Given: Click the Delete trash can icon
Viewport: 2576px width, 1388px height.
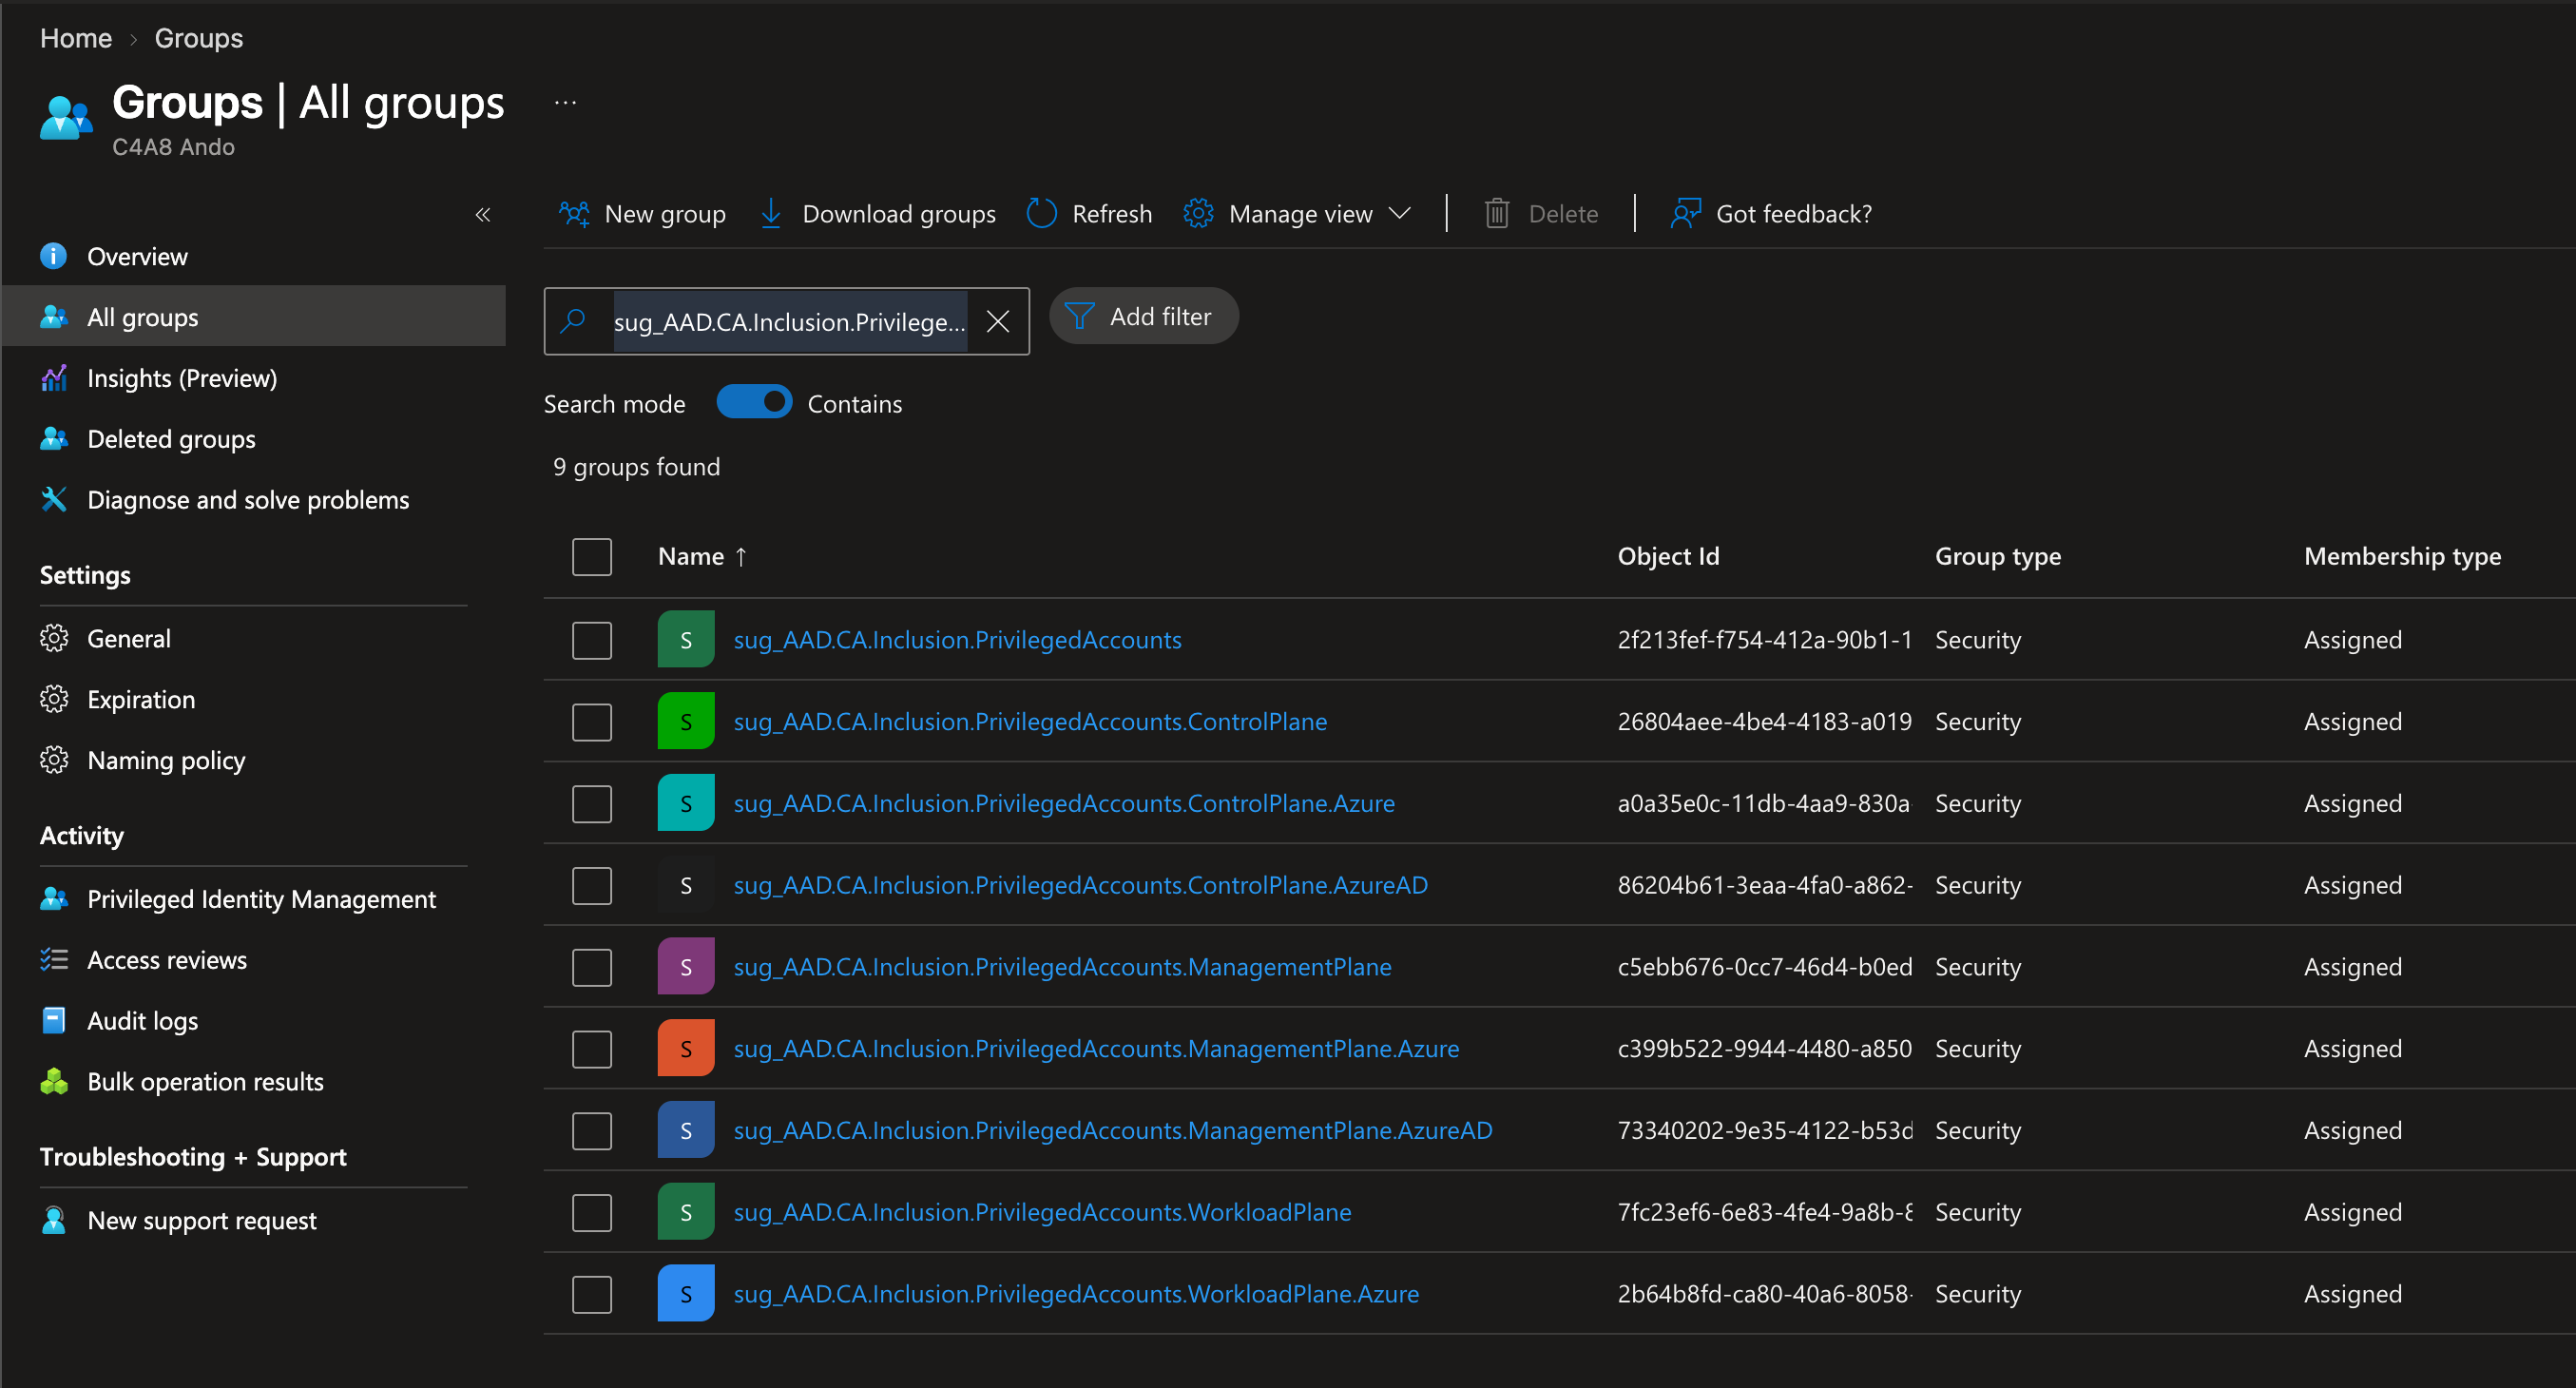Looking at the screenshot, I should (x=1496, y=213).
